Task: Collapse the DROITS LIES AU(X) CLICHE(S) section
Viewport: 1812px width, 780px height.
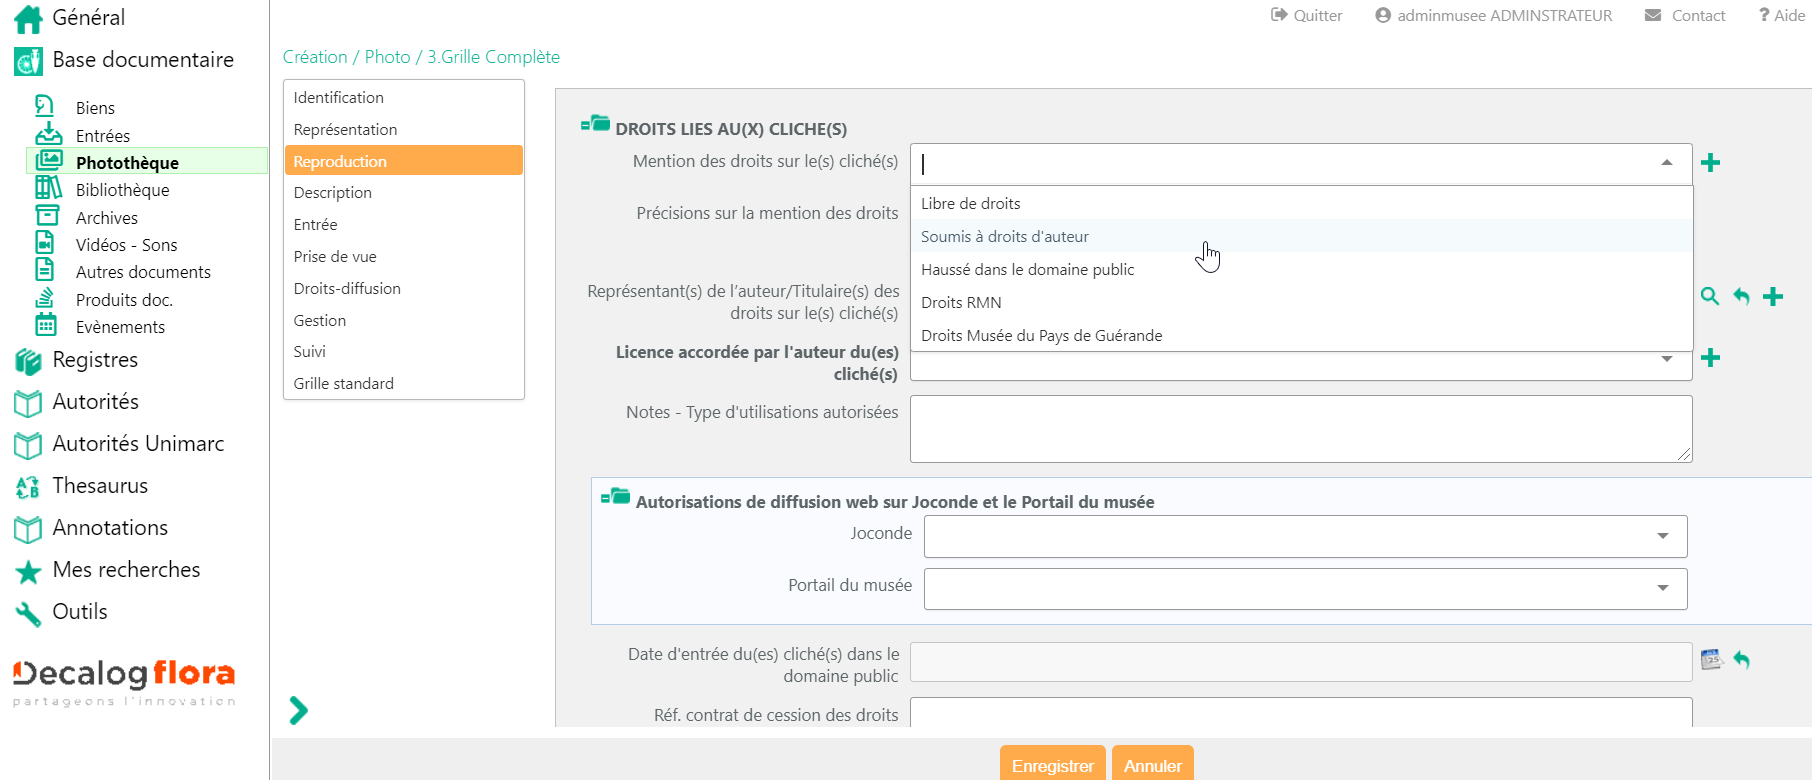Action: coord(595,124)
